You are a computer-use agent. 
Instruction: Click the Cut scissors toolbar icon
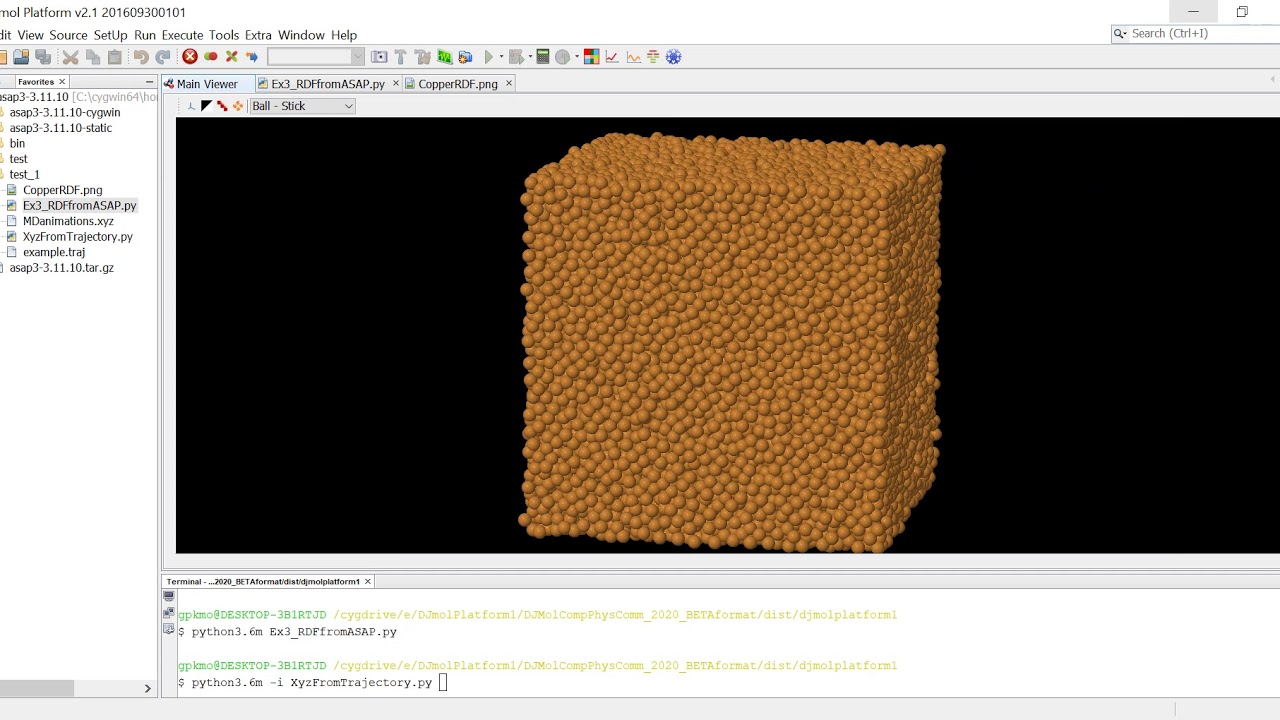[70, 57]
